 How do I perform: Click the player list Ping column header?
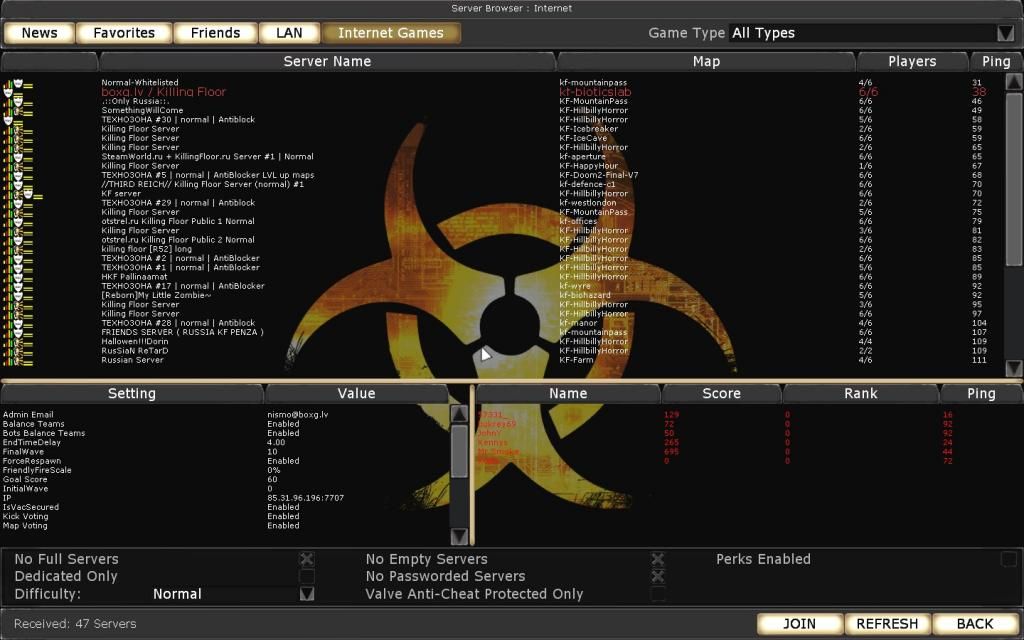981,393
